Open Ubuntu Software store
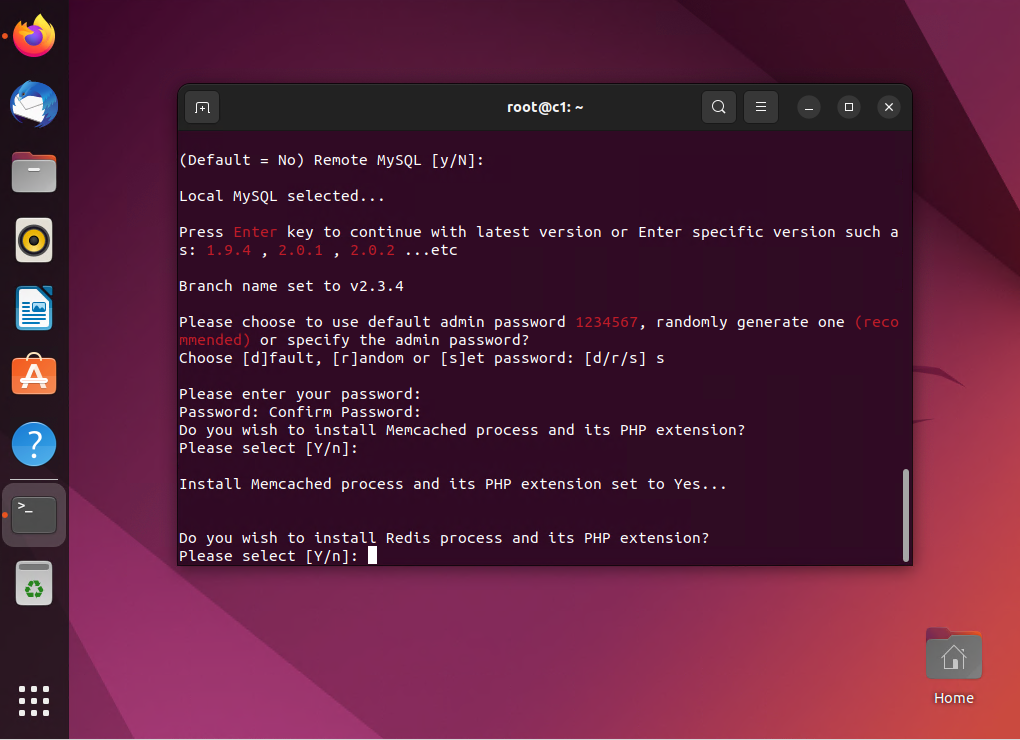This screenshot has height=740, width=1020. pos(34,375)
